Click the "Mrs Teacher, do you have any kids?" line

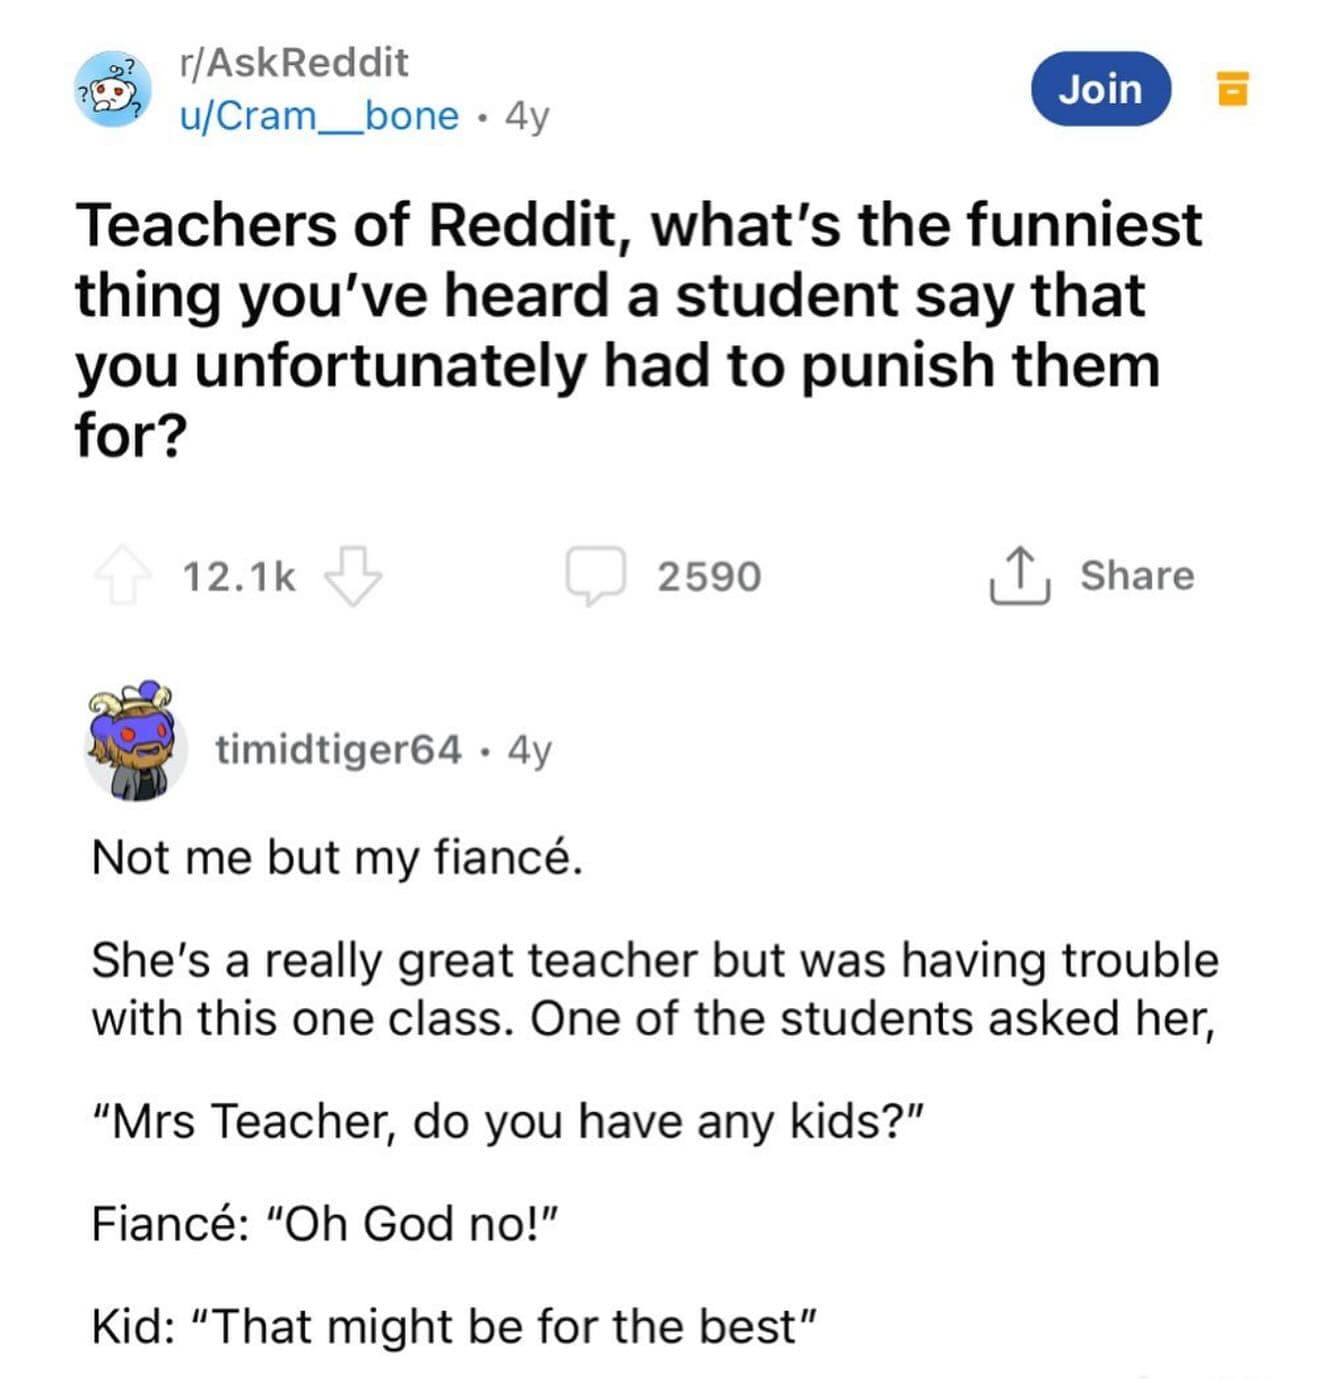[506, 1121]
